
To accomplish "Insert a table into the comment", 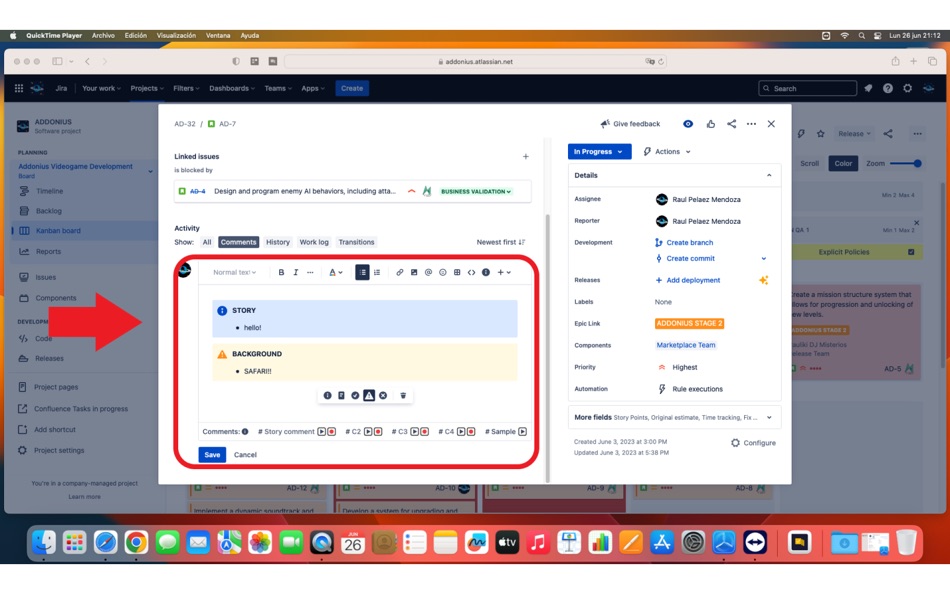I will tap(457, 273).
